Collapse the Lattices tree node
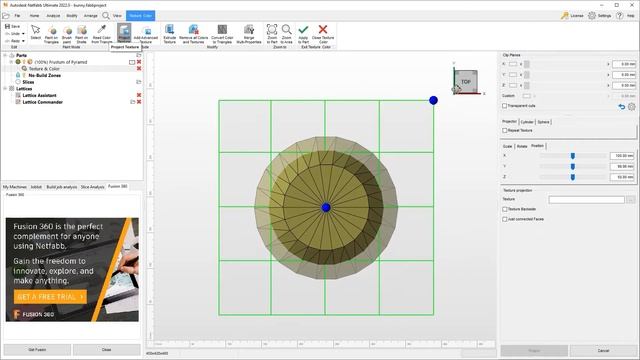The height and width of the screenshot is (360, 640). [5, 89]
